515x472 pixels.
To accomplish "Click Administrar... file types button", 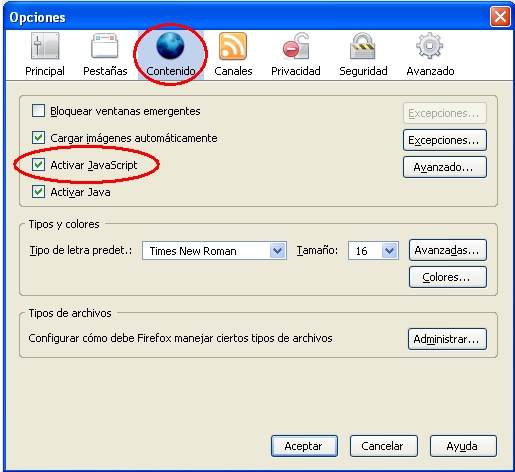I will (x=447, y=339).
